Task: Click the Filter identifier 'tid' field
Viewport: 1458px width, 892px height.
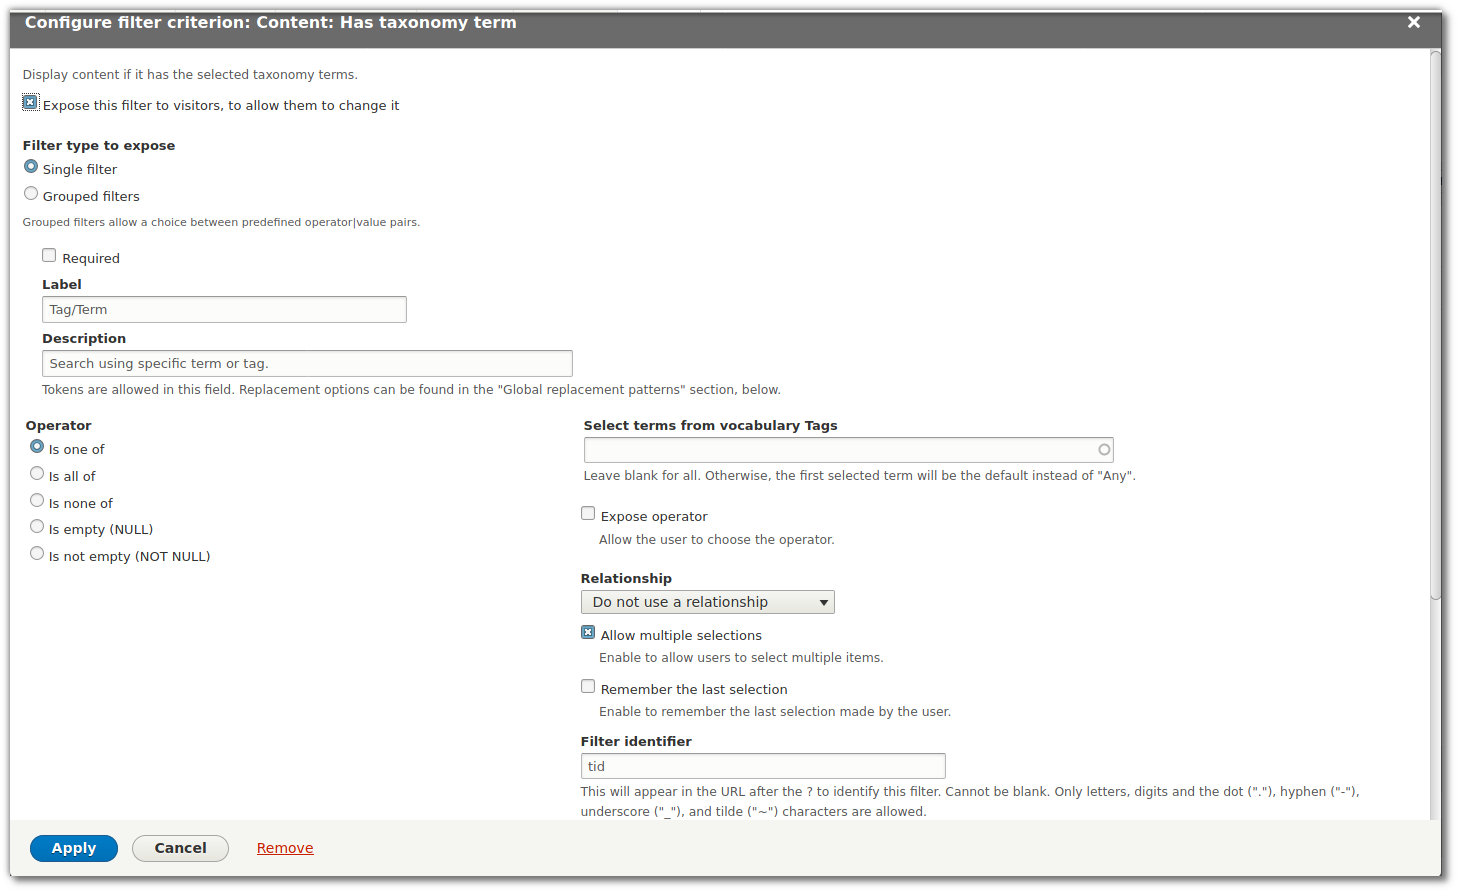Action: [x=763, y=765]
